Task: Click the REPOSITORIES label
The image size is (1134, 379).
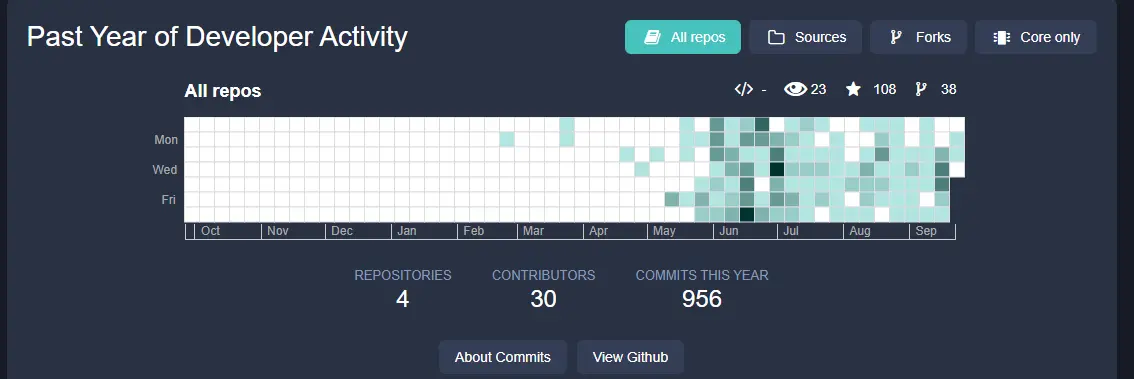Action: click(x=403, y=275)
